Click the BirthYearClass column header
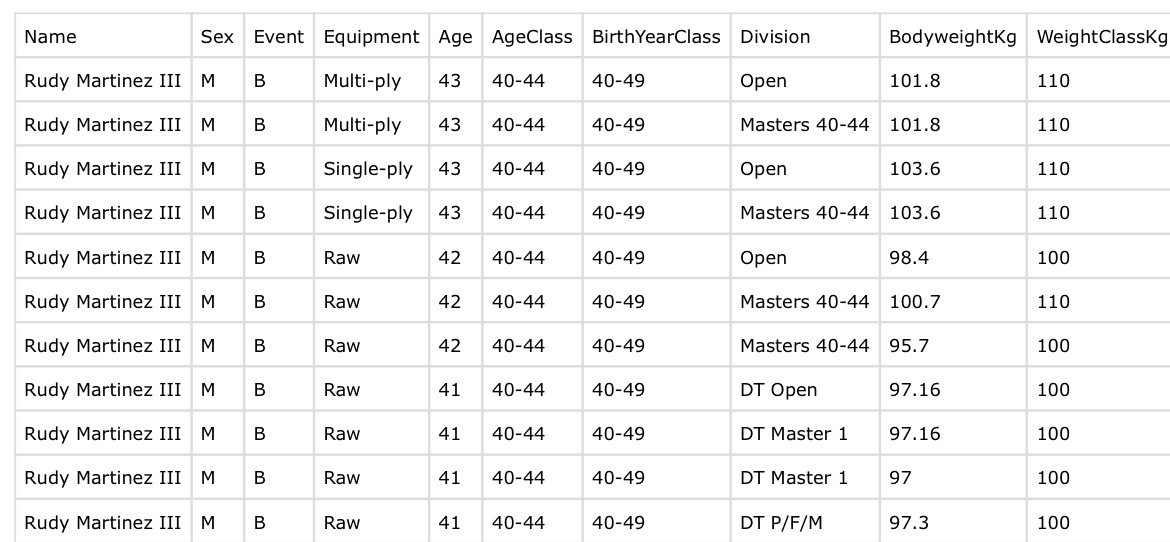 (x=655, y=37)
